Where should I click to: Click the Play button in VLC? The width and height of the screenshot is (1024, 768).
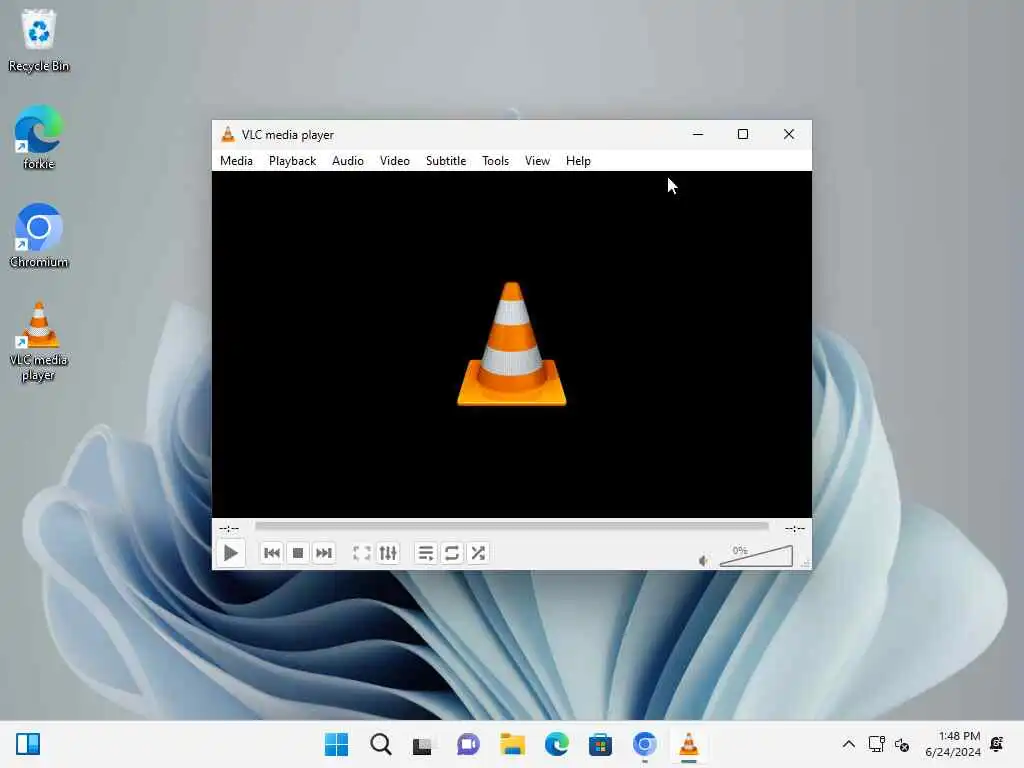click(x=231, y=553)
